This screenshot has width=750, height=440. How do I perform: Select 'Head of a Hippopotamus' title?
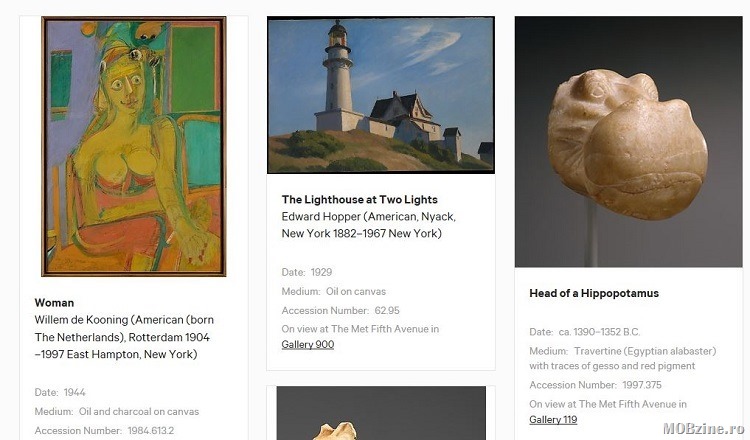point(594,293)
